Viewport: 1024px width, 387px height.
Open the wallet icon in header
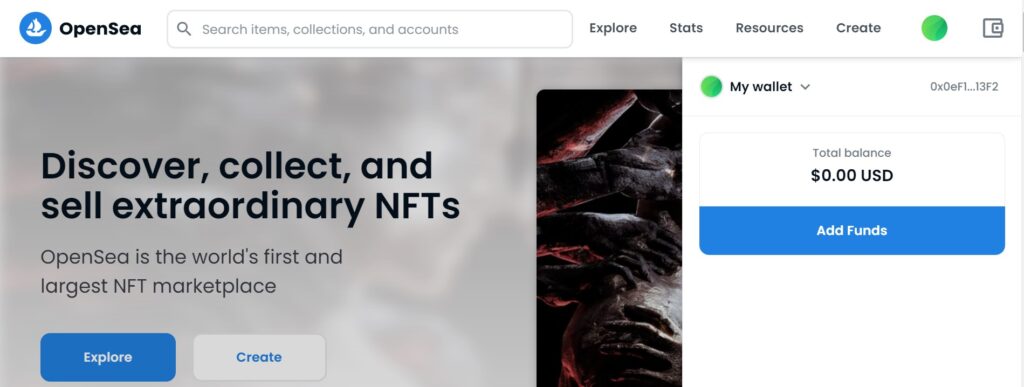point(993,28)
